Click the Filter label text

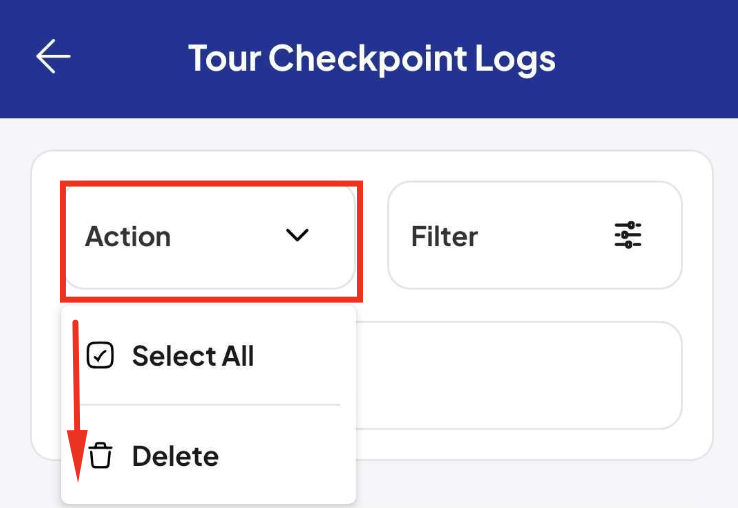pyautogui.click(x=444, y=236)
